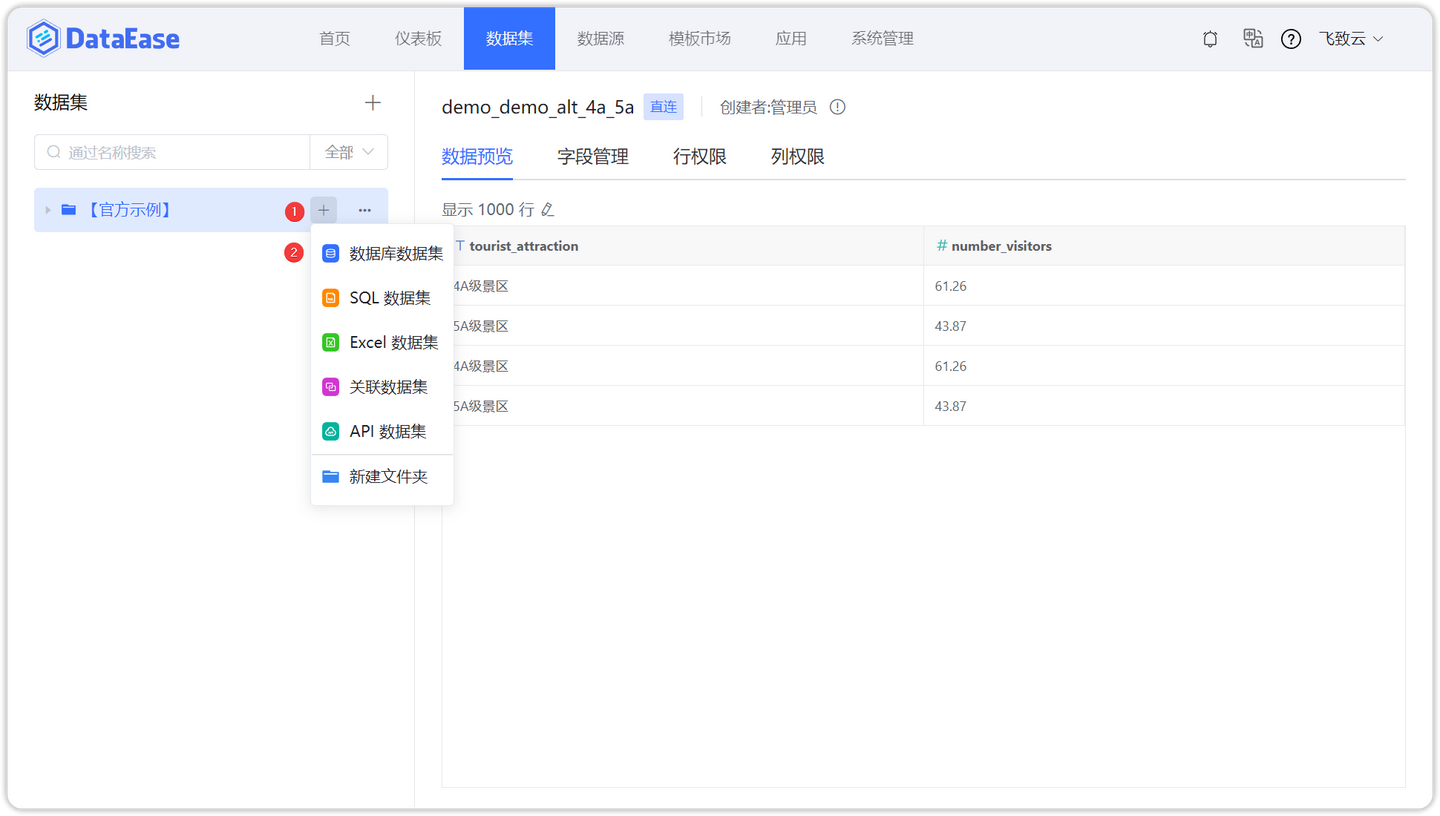The image size is (1440, 816).
Task: Click the DataEase logo
Action: coord(103,39)
